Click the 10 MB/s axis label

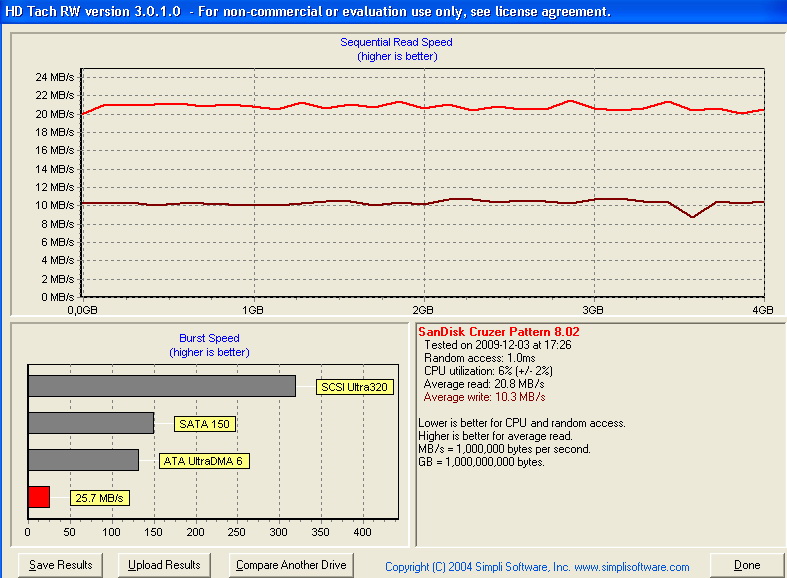pos(55,205)
